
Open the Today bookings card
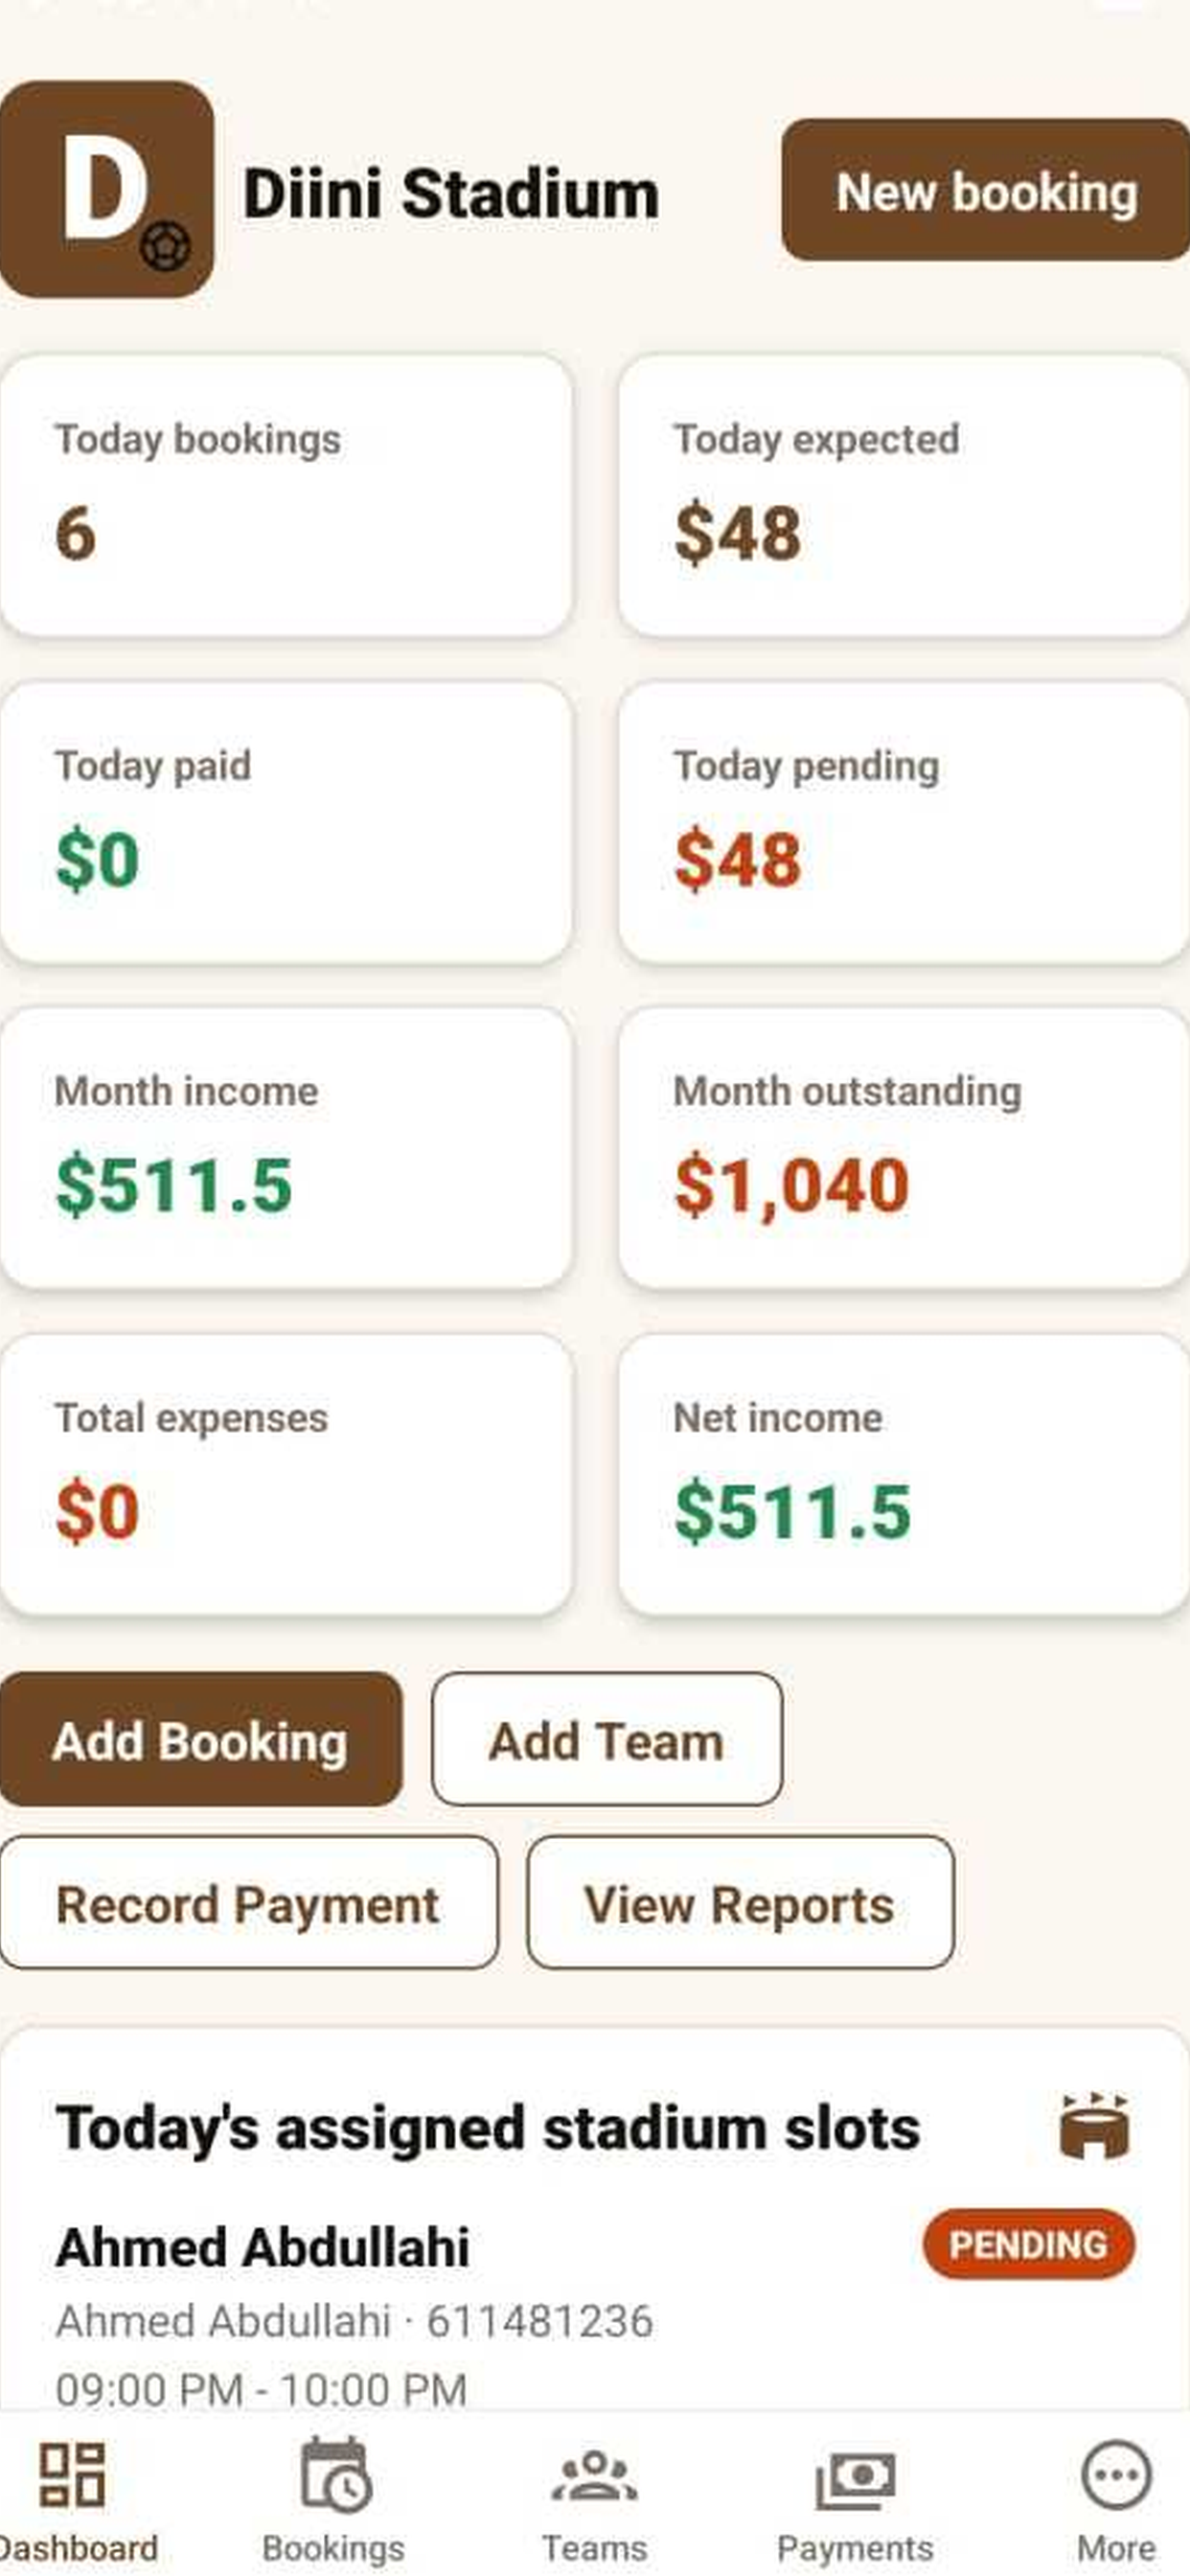[x=287, y=496]
